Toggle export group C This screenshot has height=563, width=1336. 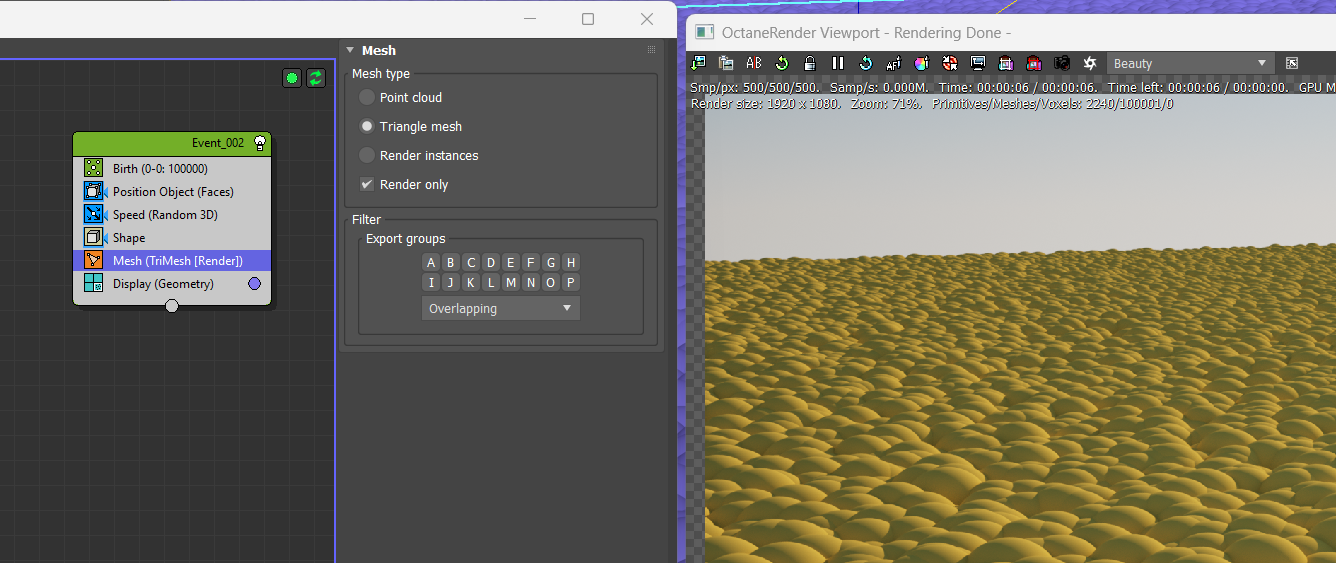(x=471, y=262)
